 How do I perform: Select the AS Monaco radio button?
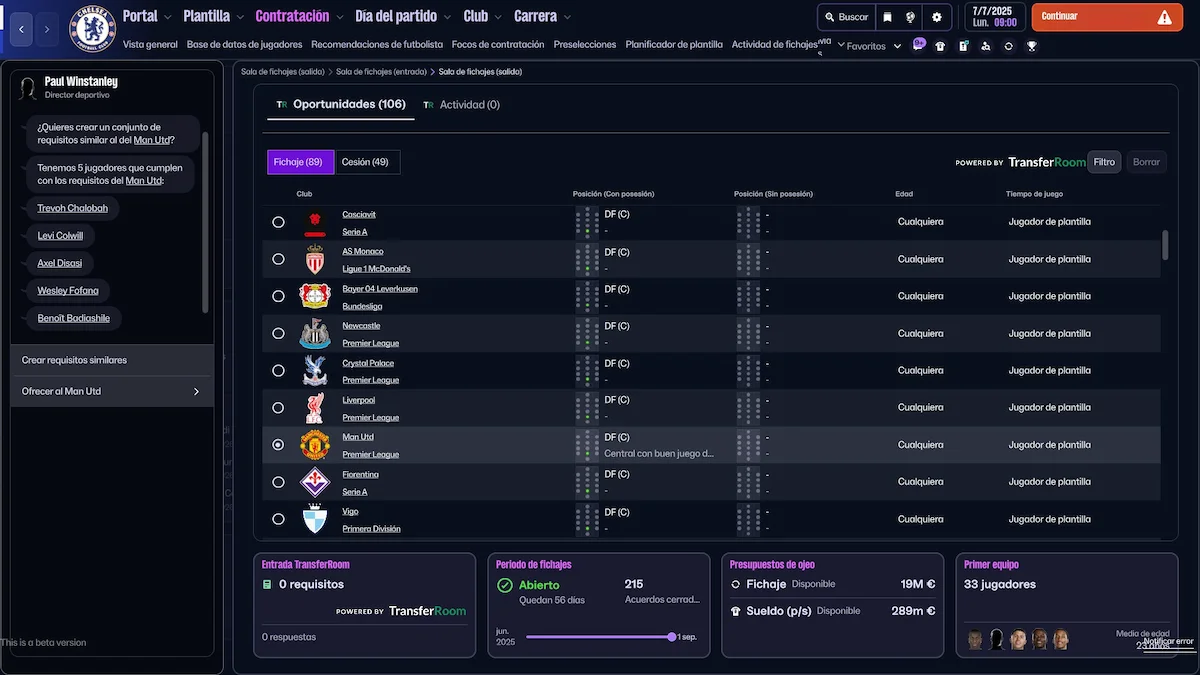click(278, 259)
